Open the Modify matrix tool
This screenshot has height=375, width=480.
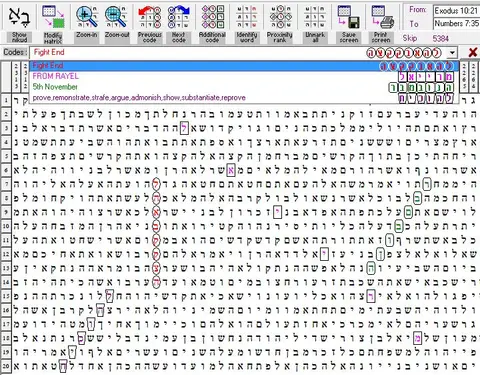coord(53,17)
